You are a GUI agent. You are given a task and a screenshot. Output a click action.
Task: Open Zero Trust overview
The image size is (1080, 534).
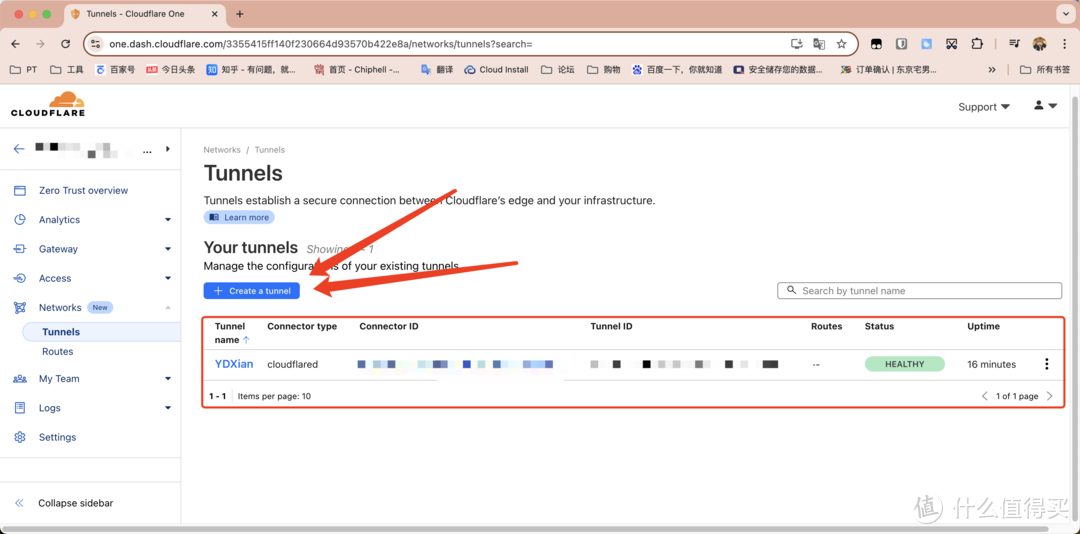click(x=83, y=190)
